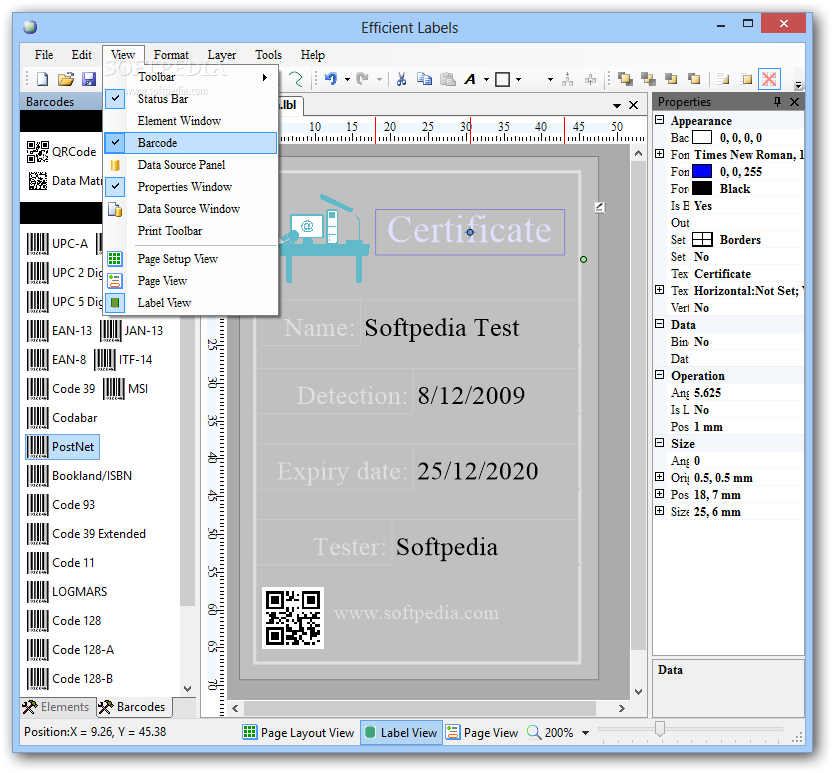This screenshot has width=833, height=773.
Task: Click the white background color swatch
Action: tap(702, 138)
